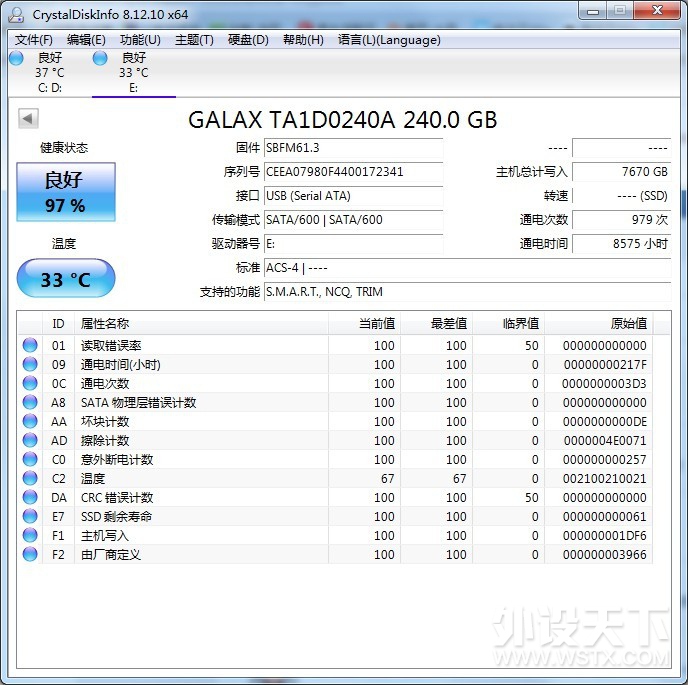Click the ID column header

click(x=58, y=324)
